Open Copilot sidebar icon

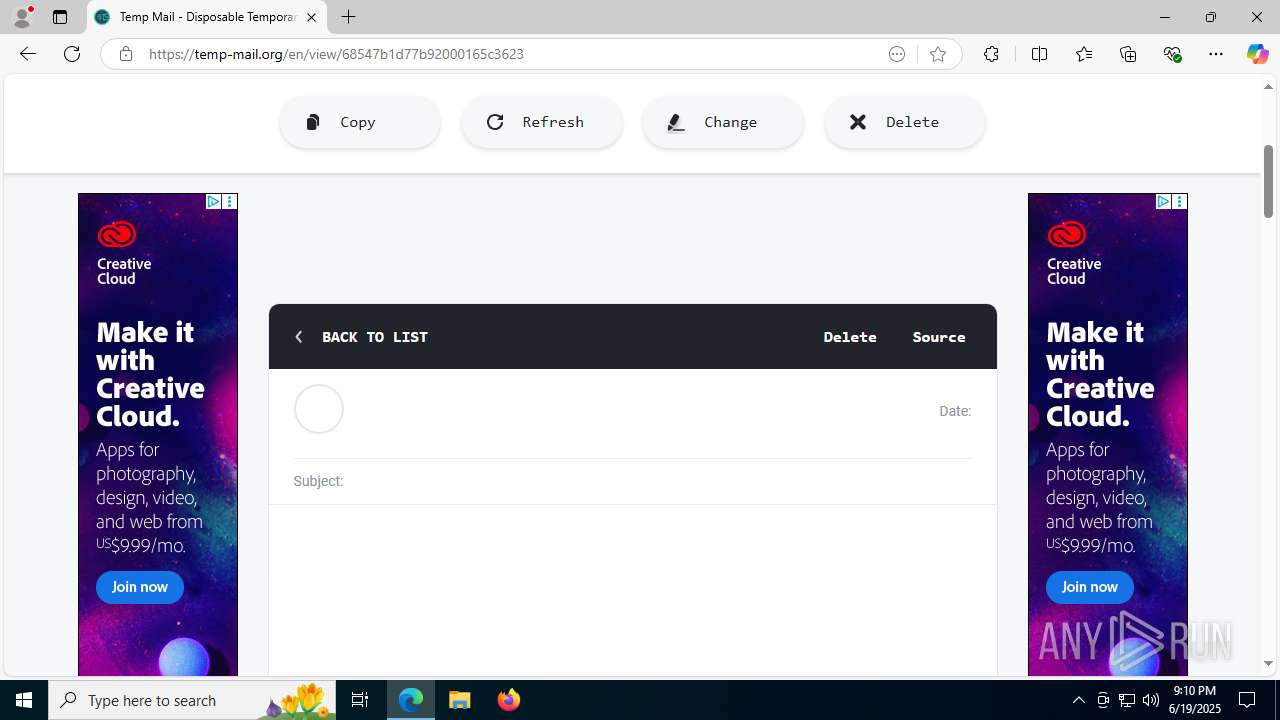tap(1257, 54)
